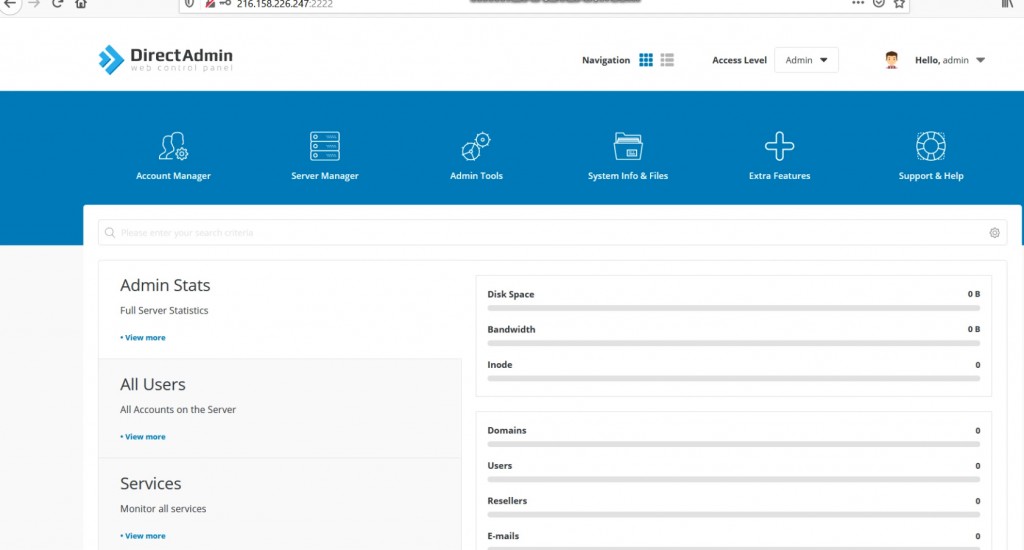Open System Info & Files icon
Screen dimensions: 1024x550
tap(628, 146)
